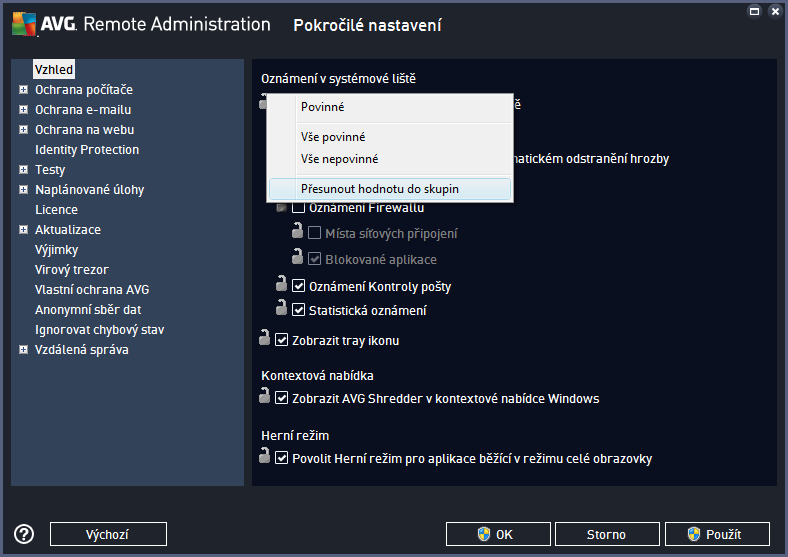Expand the Ochrana na webu tree node

pyautogui.click(x=23, y=130)
